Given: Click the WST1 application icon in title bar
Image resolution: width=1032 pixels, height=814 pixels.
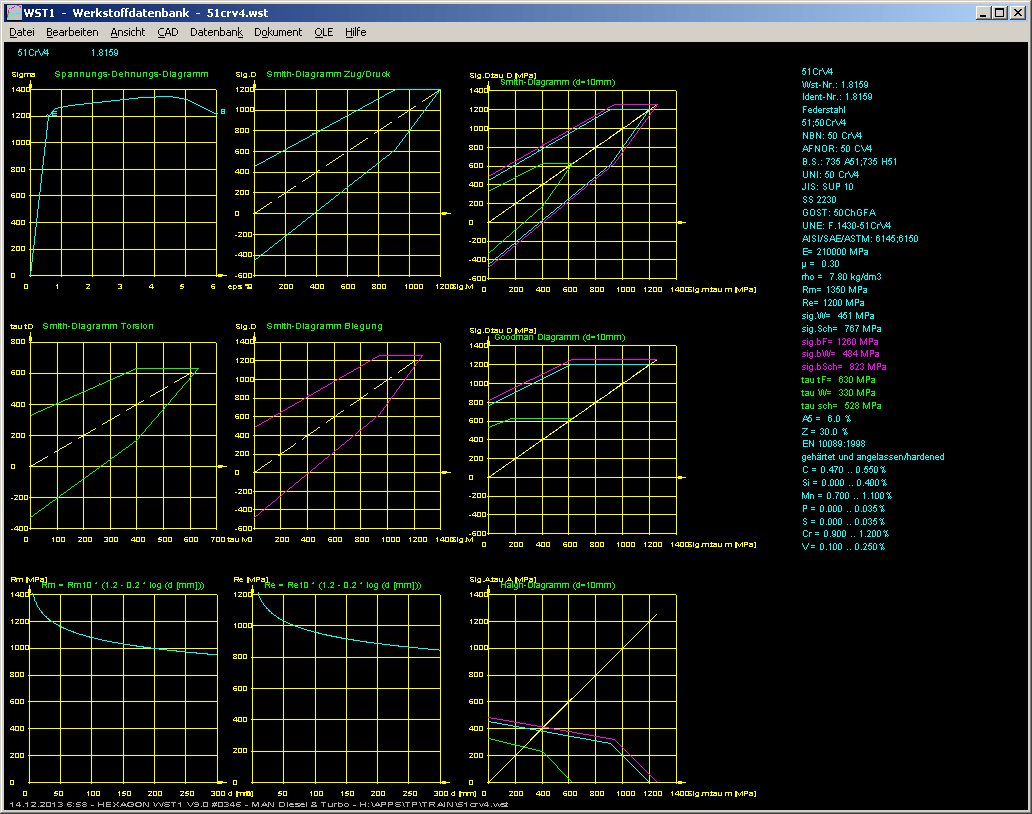Looking at the screenshot, I should (x=13, y=12).
